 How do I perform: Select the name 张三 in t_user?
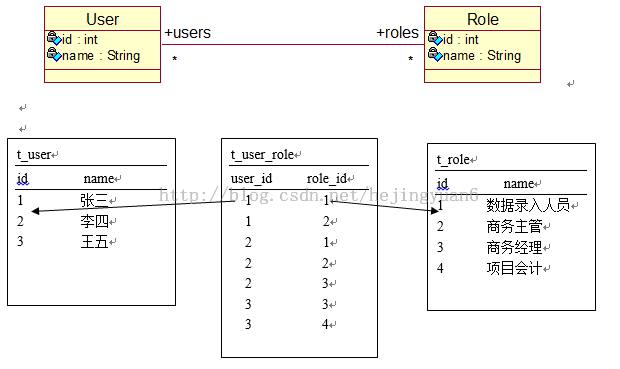94,200
